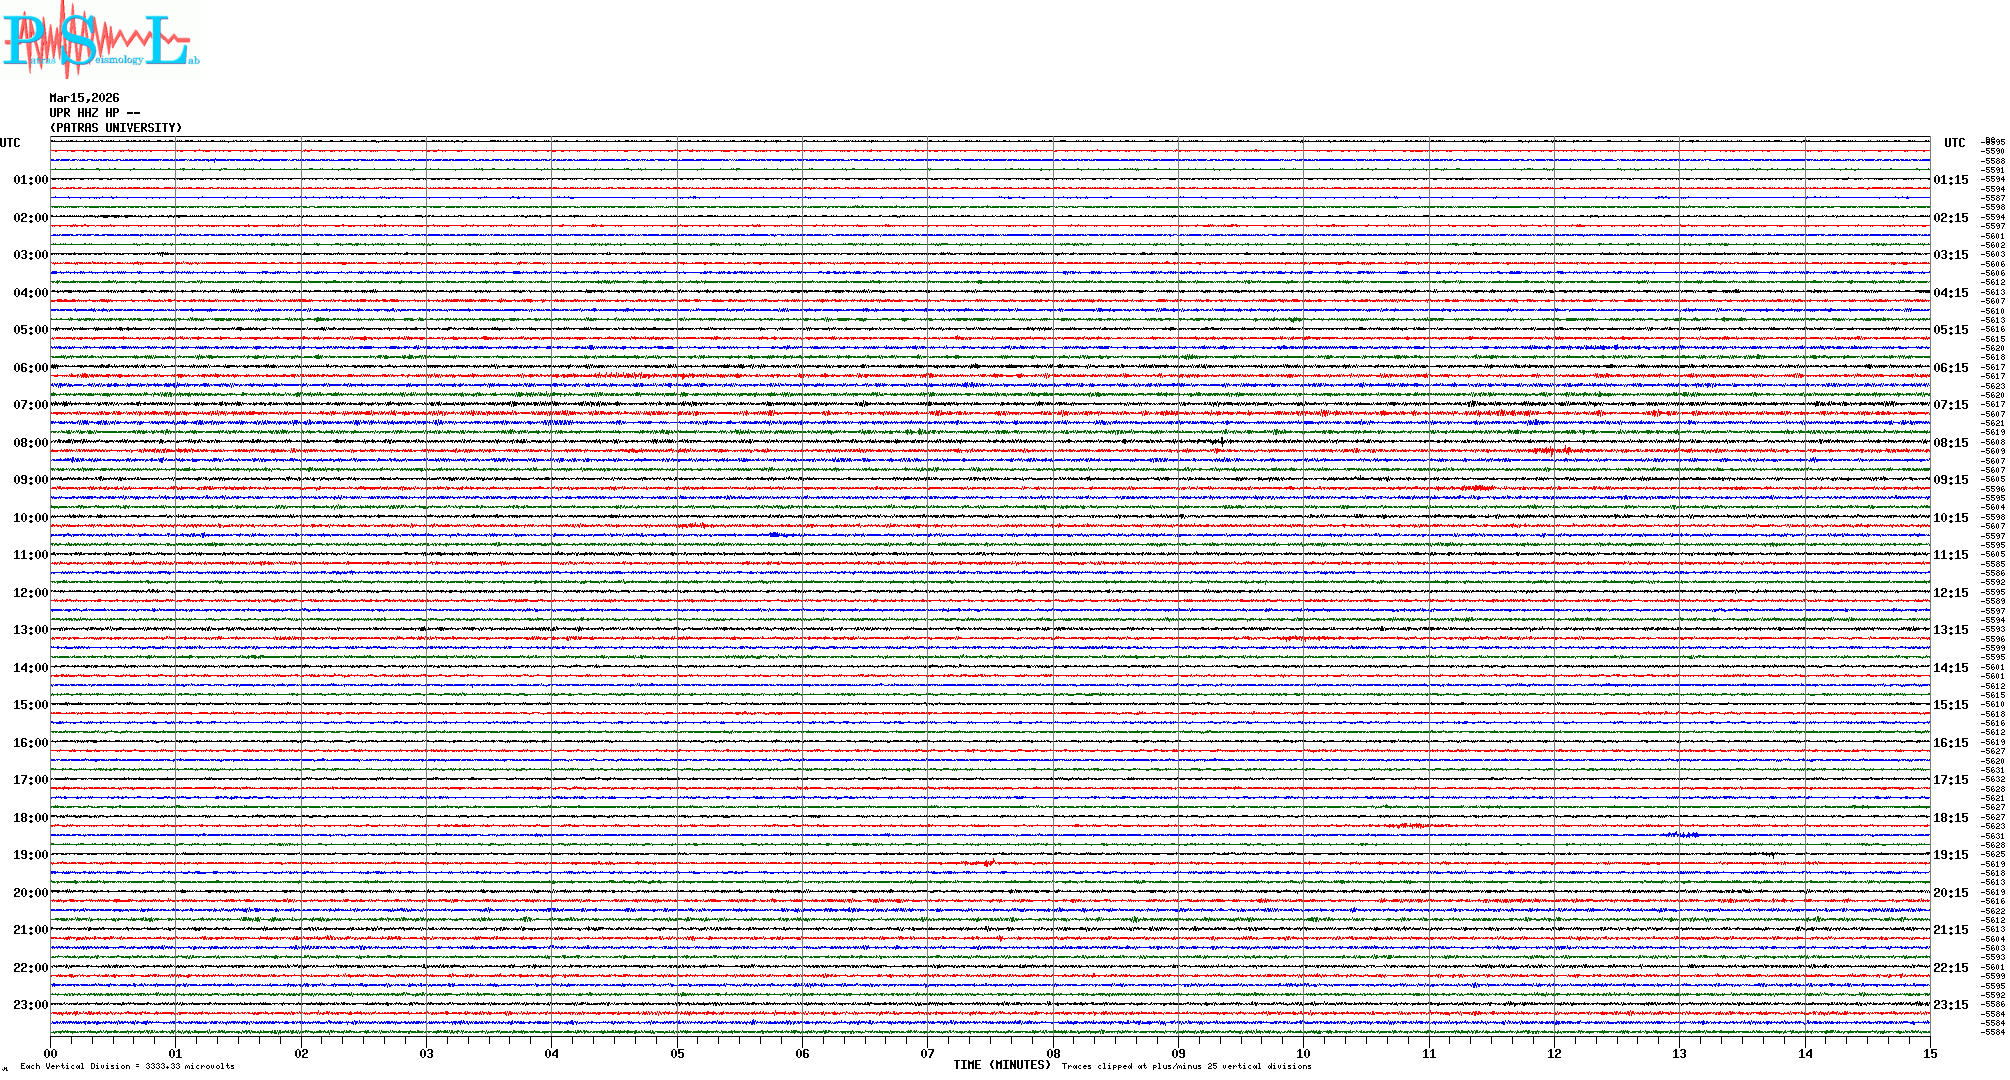Click the 22:15 time label on right

click(1950, 968)
